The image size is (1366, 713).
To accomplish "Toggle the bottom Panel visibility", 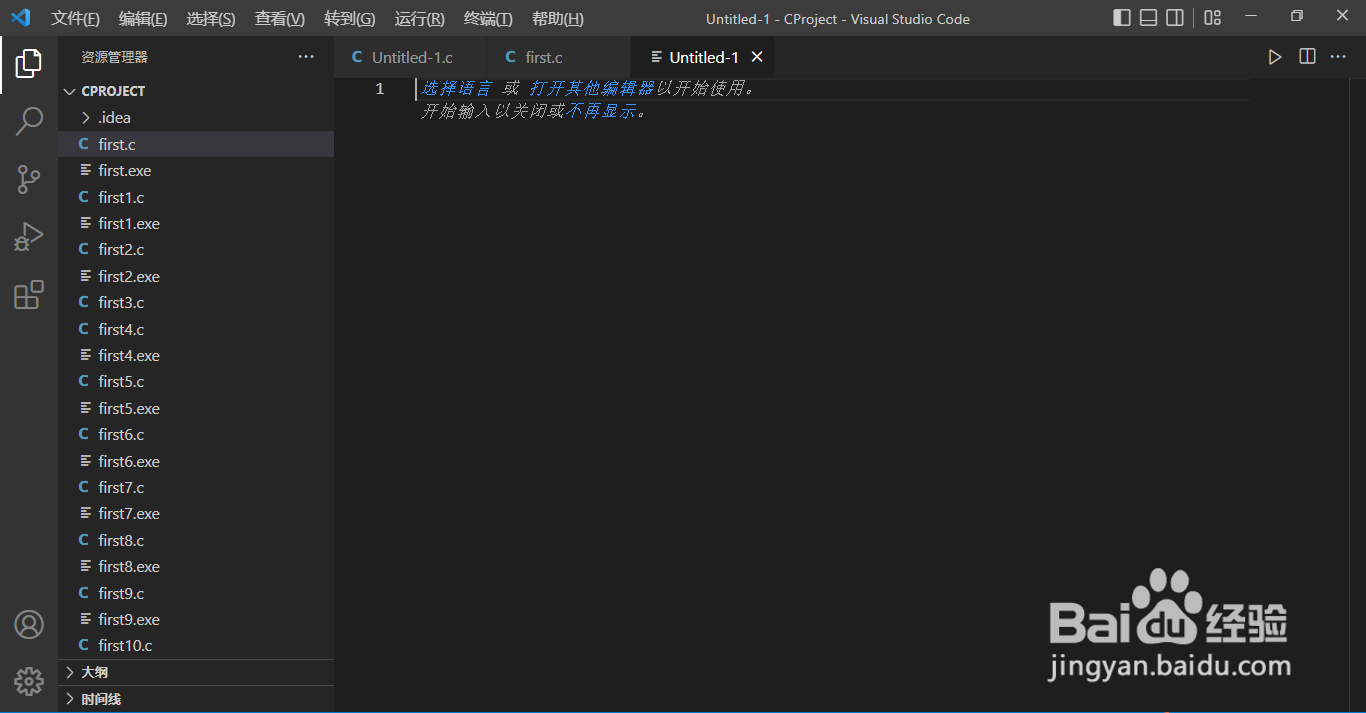I will [1149, 18].
